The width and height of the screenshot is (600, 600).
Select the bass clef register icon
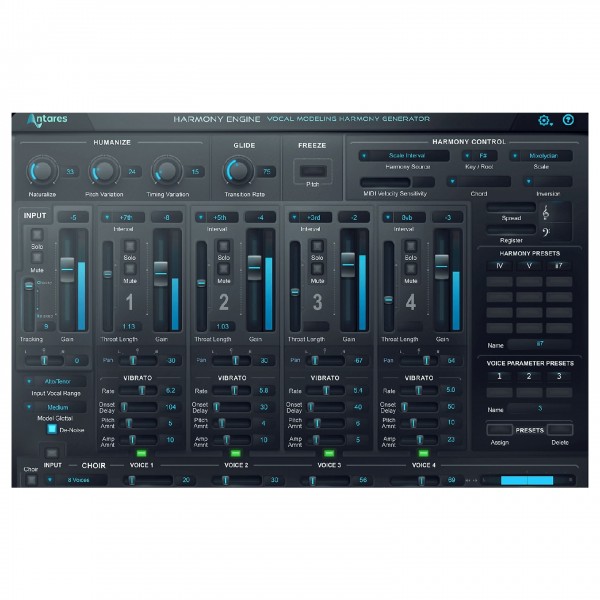[546, 232]
